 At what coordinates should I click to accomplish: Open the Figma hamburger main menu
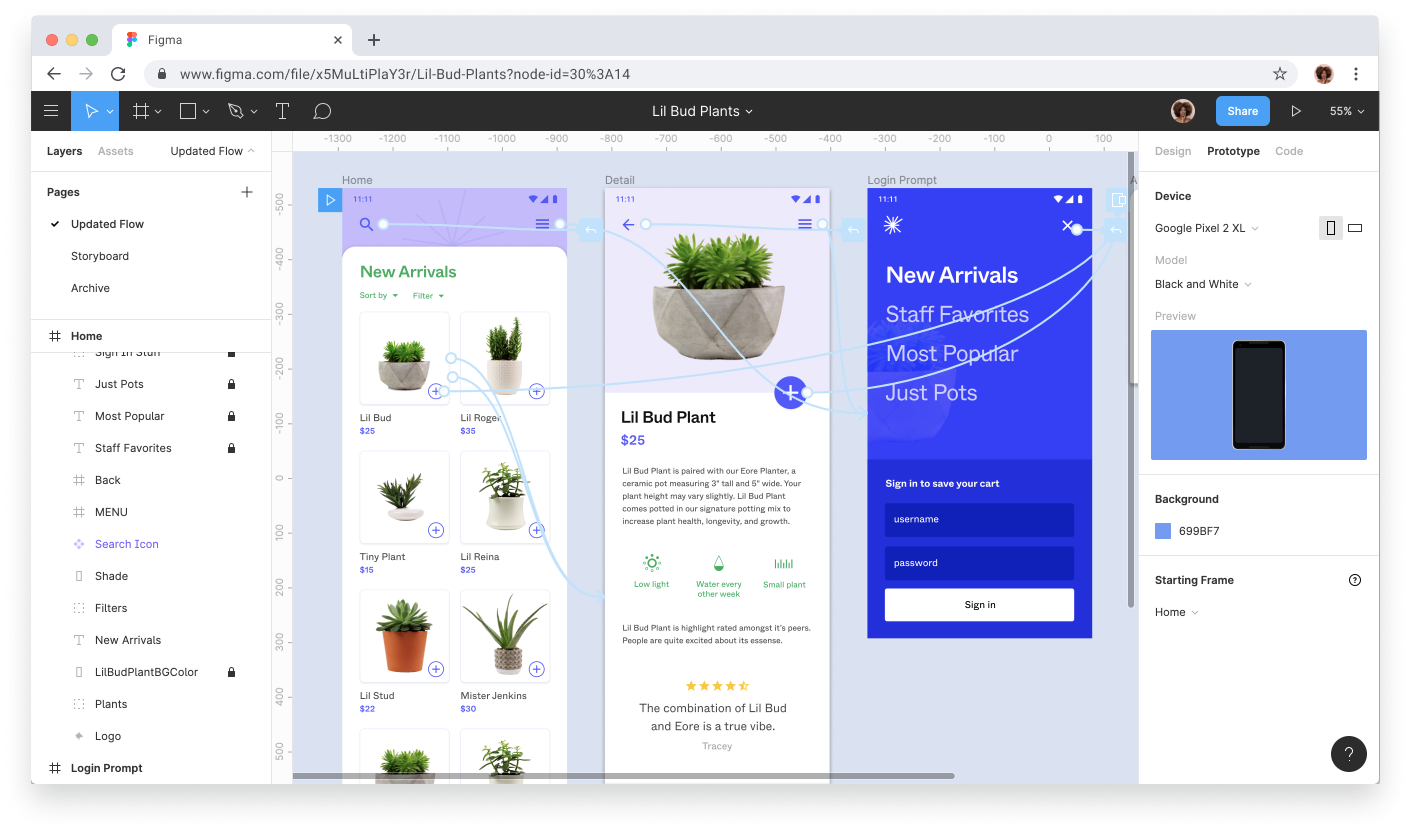pyautogui.click(x=51, y=111)
